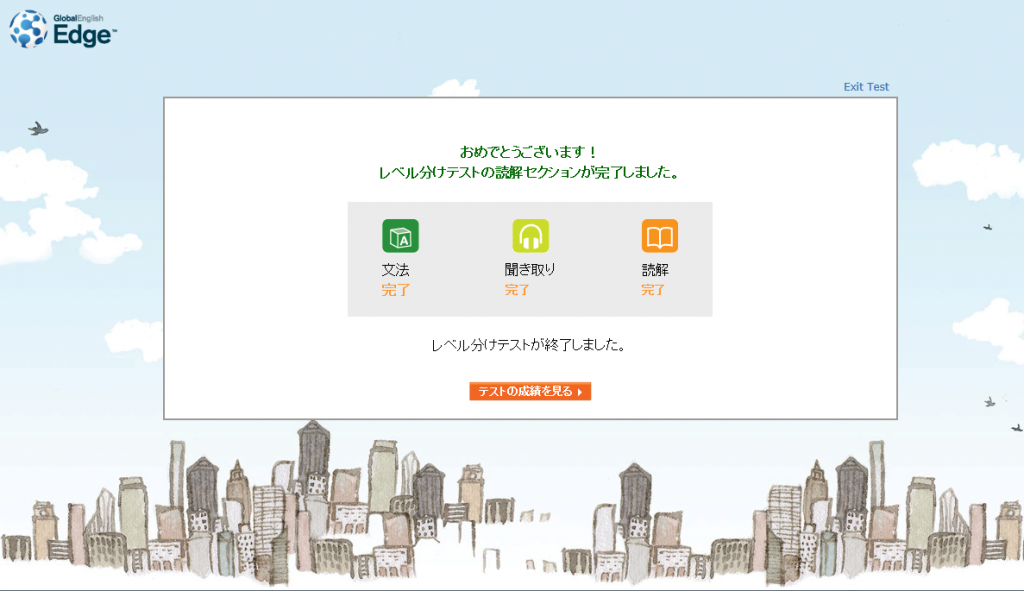Click the green 文法 grammar cube icon

(400, 236)
